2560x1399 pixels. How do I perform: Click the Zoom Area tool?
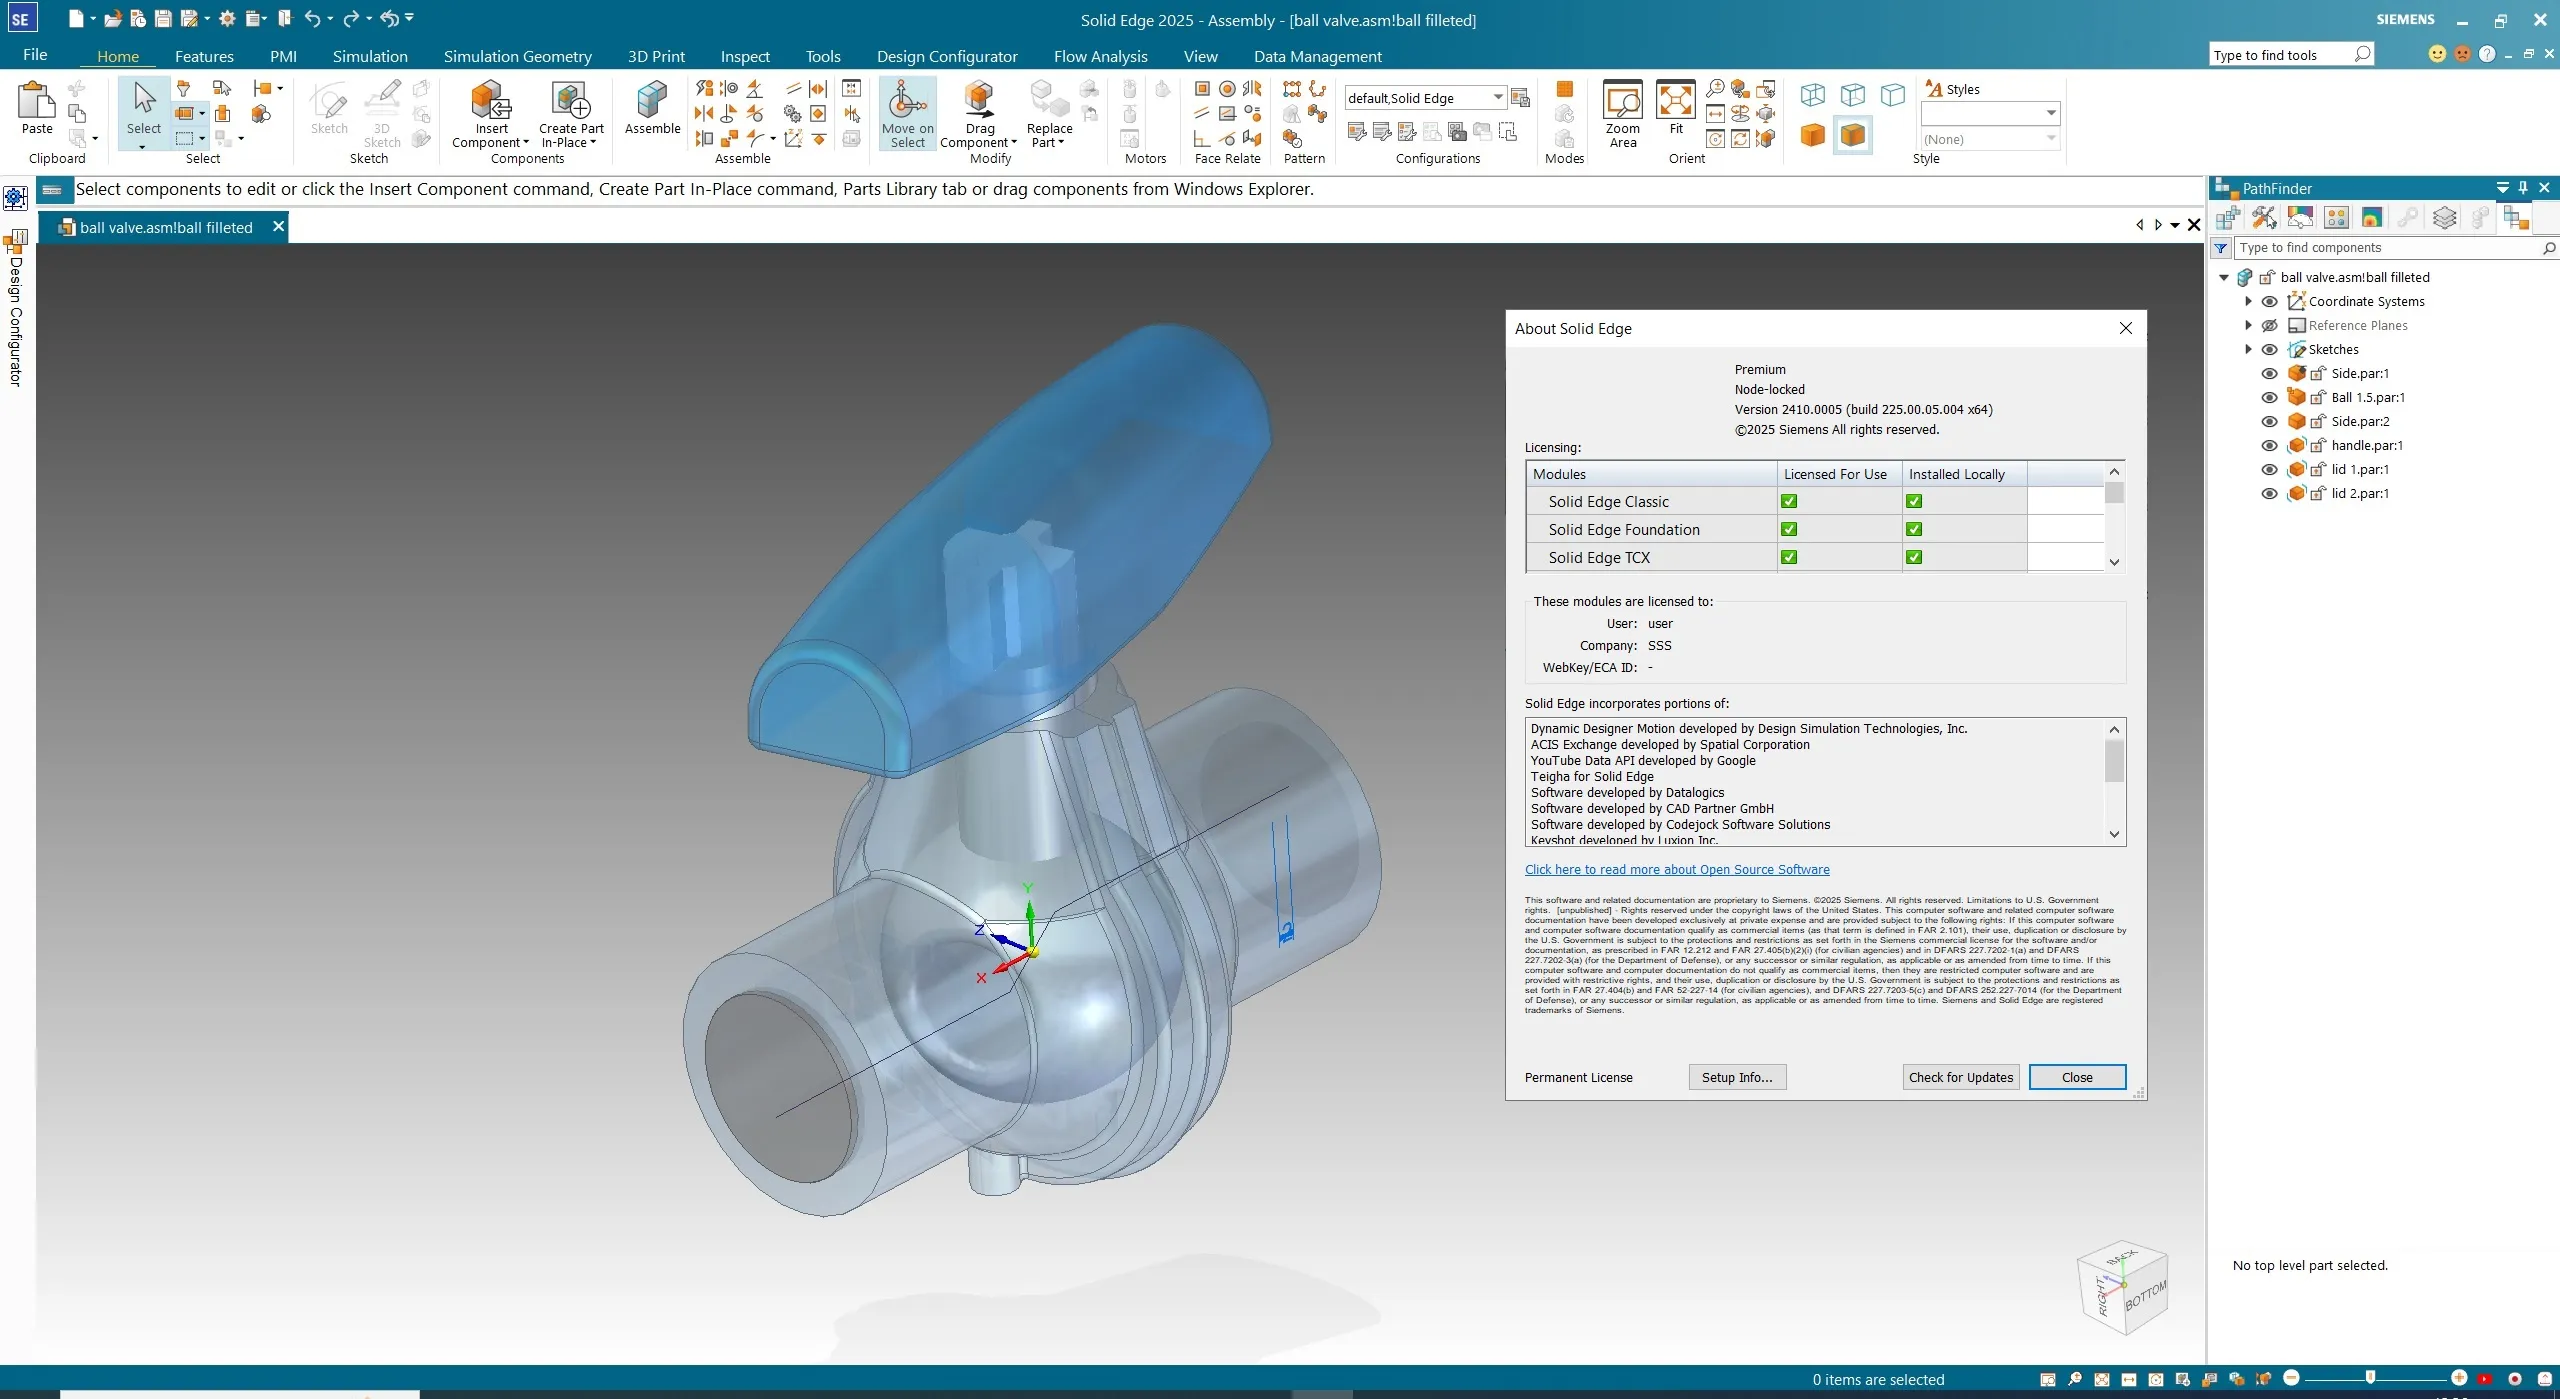point(1622,113)
